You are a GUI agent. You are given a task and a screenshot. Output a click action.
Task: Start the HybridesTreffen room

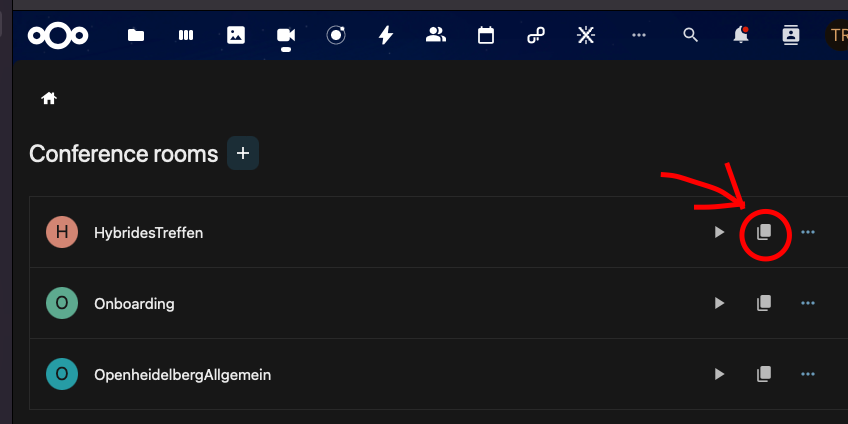[719, 233]
